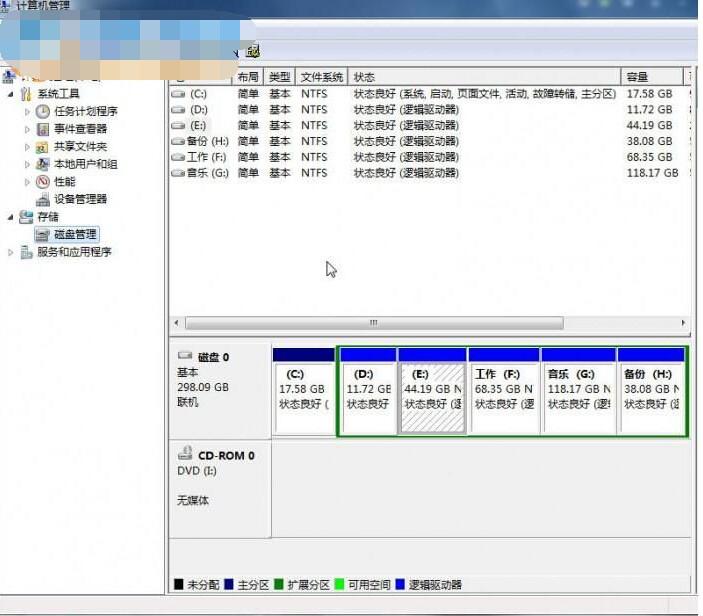Click the toolbar icon above the column headers
703x616 pixels.
[x=253, y=51]
